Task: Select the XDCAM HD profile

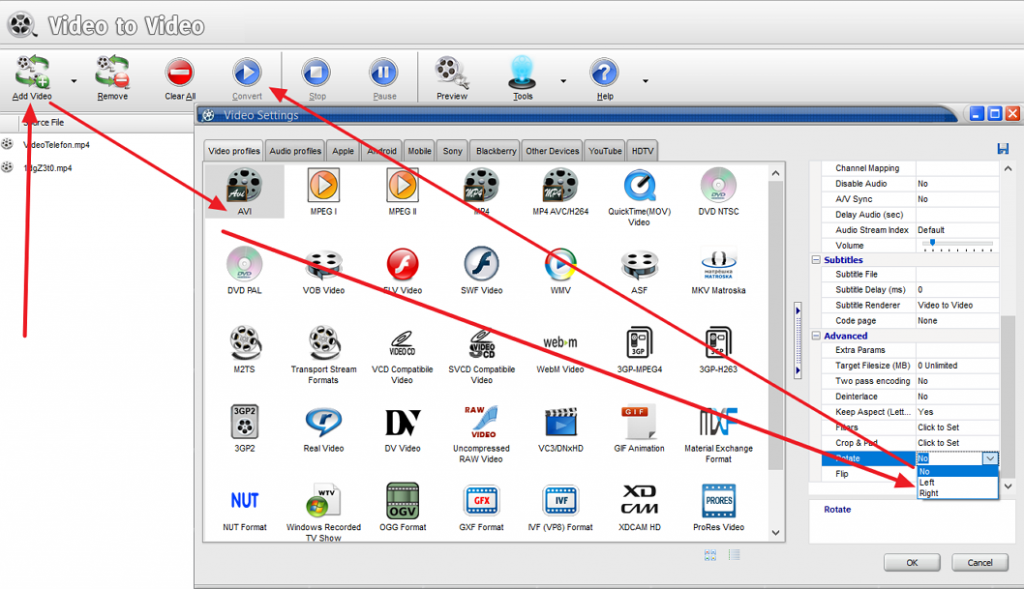Action: (639, 507)
